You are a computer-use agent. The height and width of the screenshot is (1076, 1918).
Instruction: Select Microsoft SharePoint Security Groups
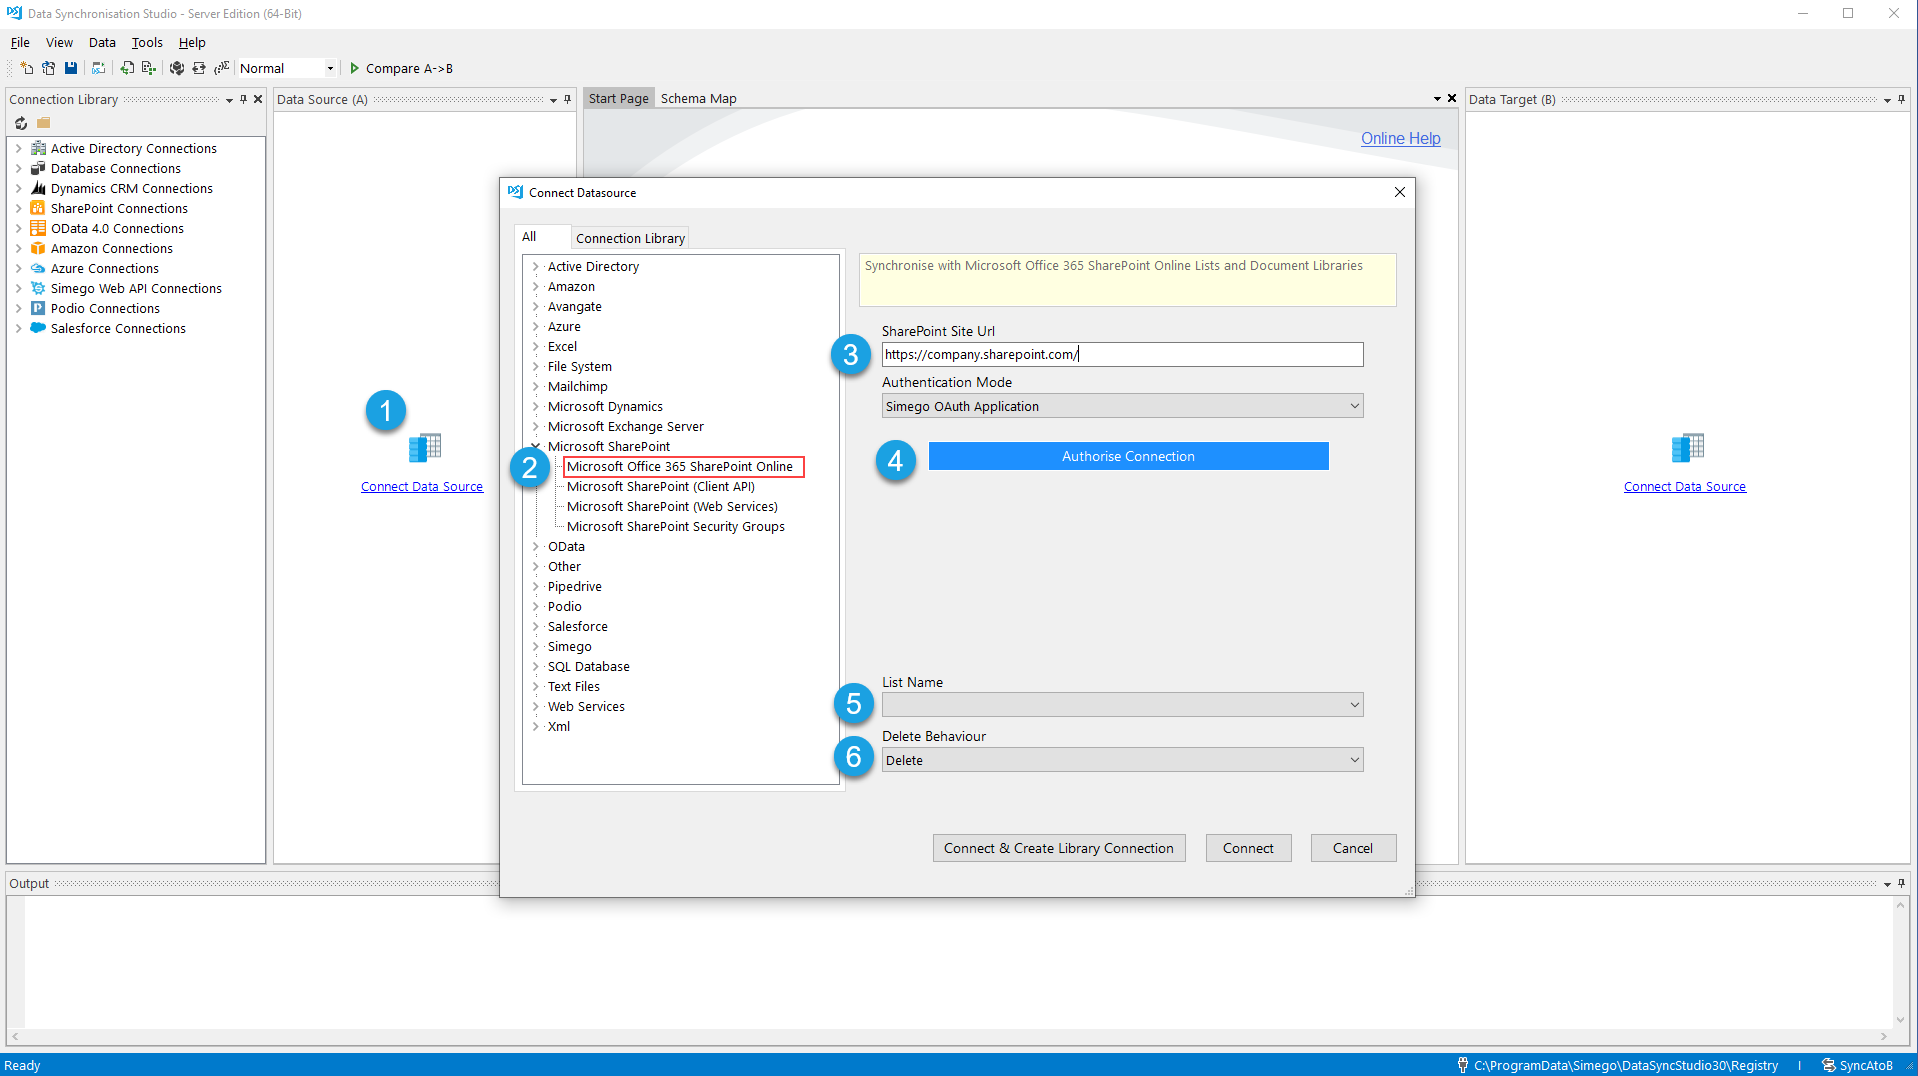point(676,526)
